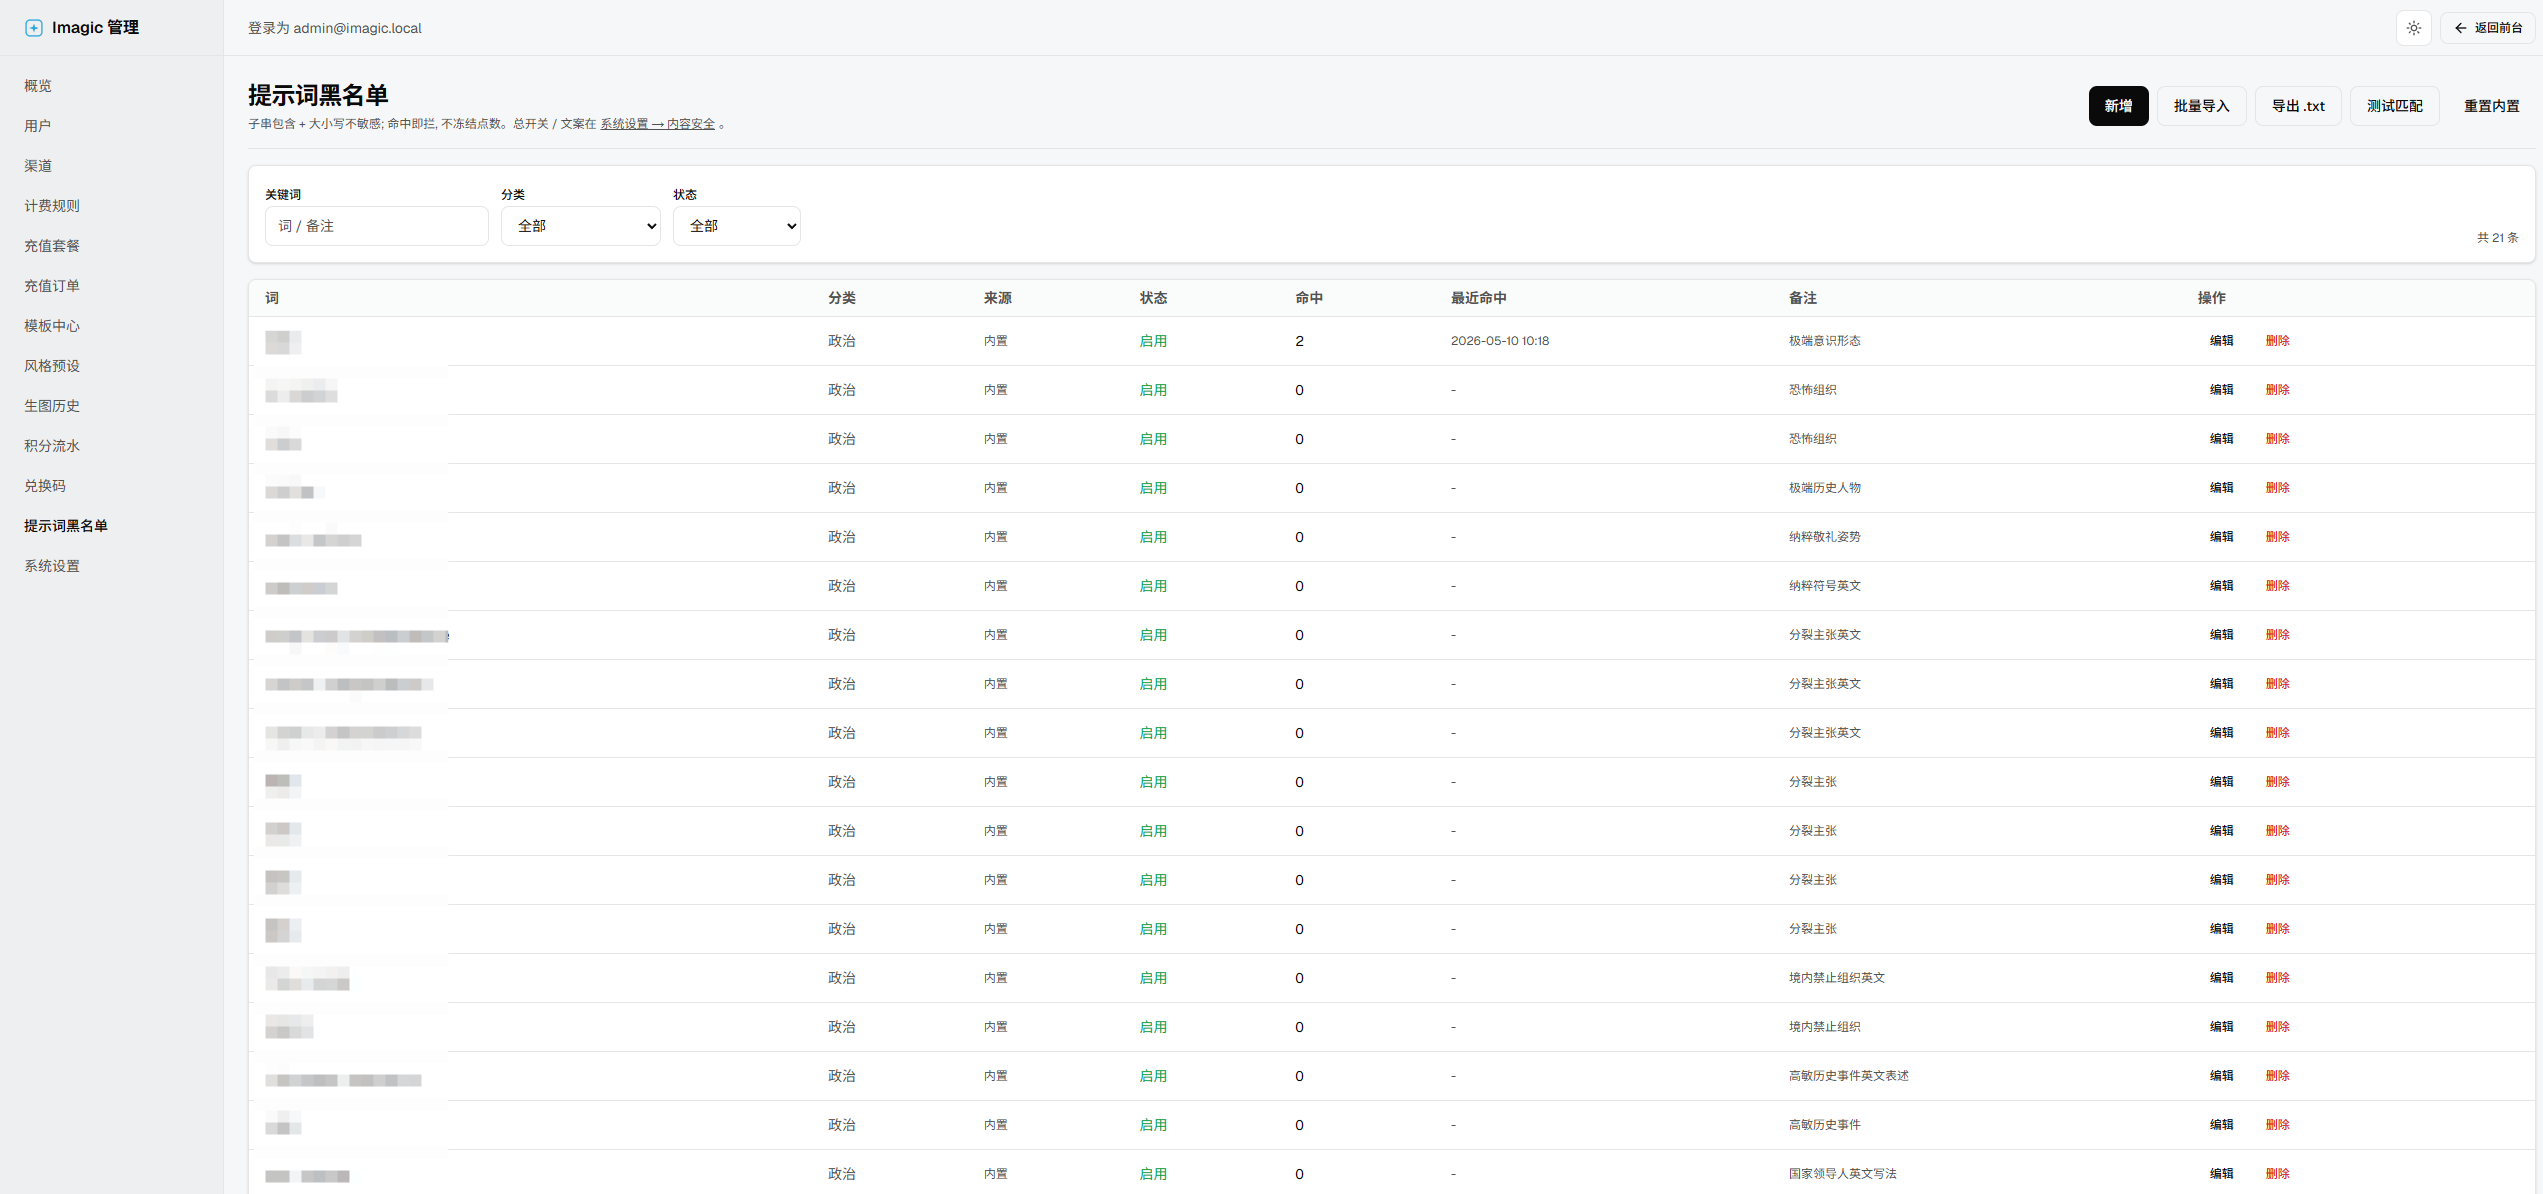Open 风格预设 sidebar entry
Screen dimensions: 2543x1194
(x=52, y=366)
